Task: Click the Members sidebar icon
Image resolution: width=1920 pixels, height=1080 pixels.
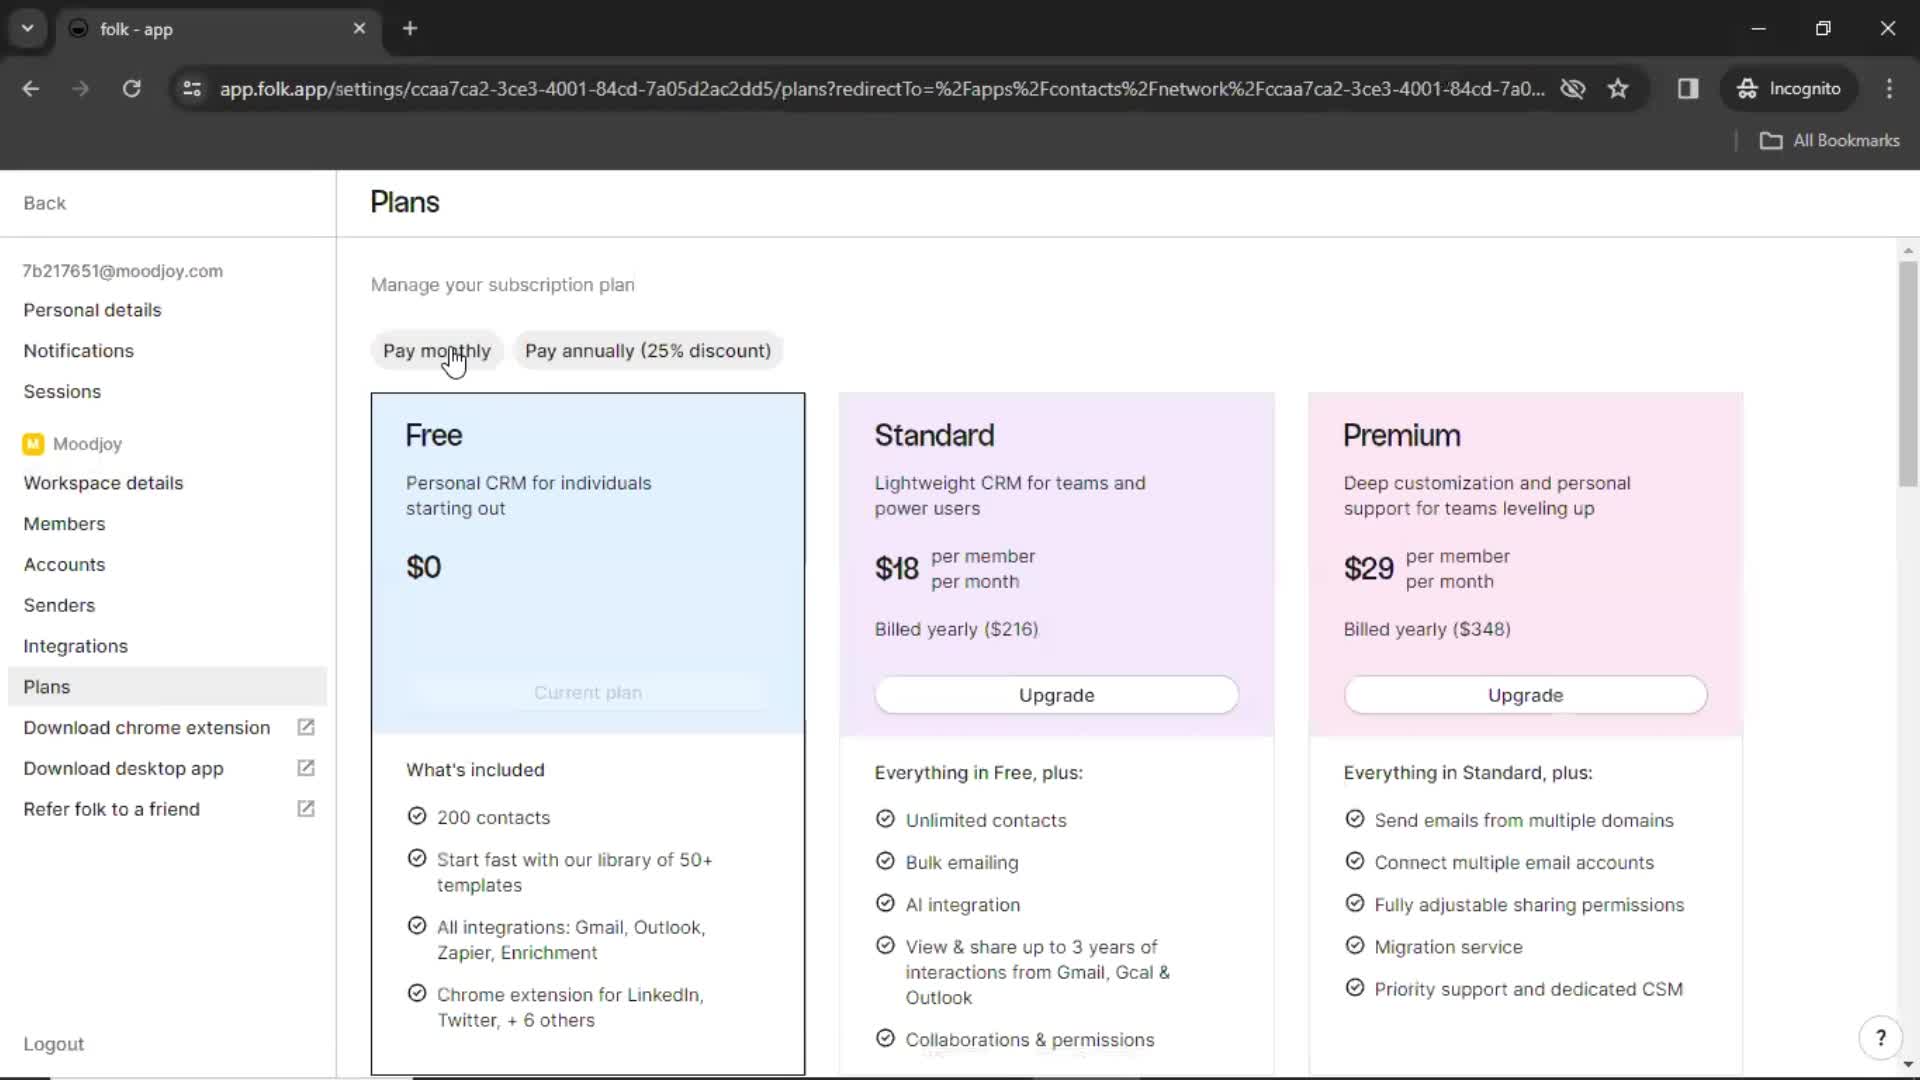Action: tap(65, 524)
